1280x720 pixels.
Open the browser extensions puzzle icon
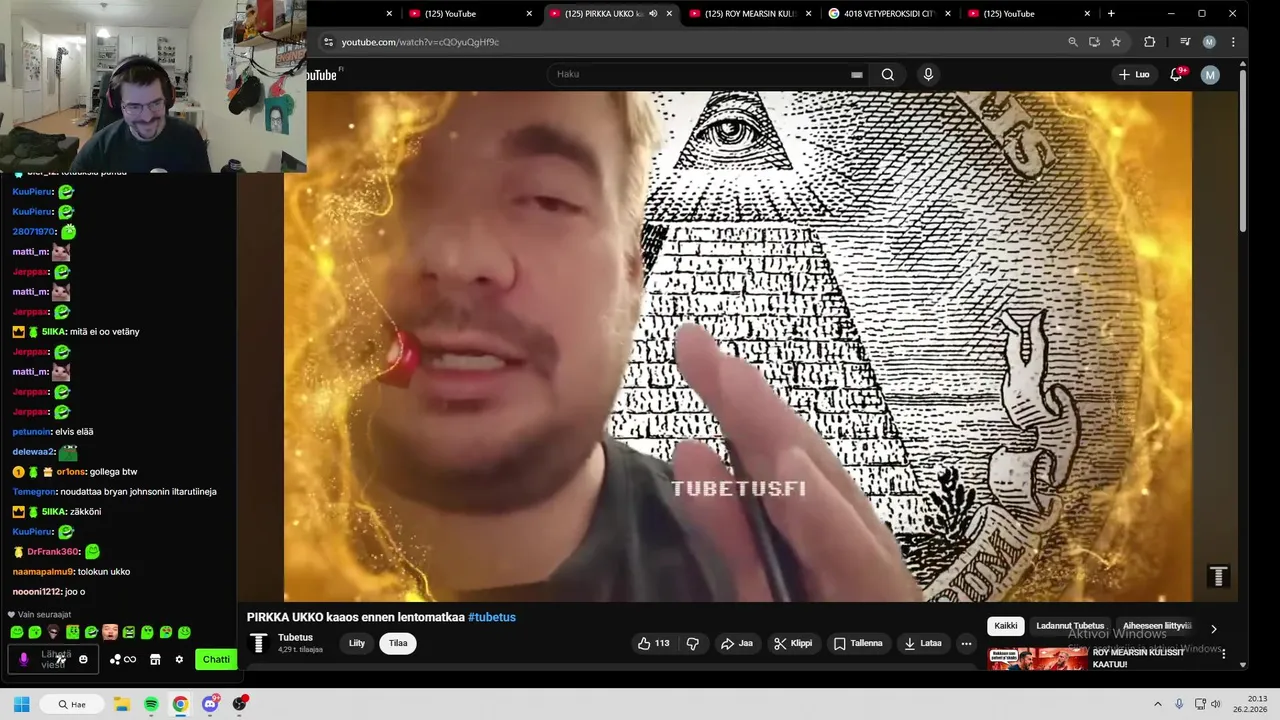point(1149,42)
